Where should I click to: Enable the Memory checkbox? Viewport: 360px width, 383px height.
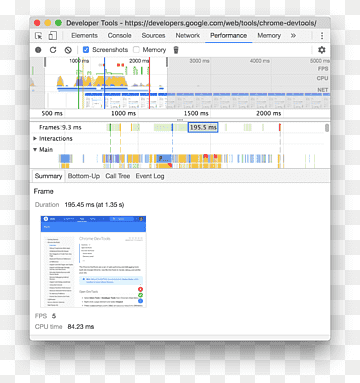coord(136,50)
